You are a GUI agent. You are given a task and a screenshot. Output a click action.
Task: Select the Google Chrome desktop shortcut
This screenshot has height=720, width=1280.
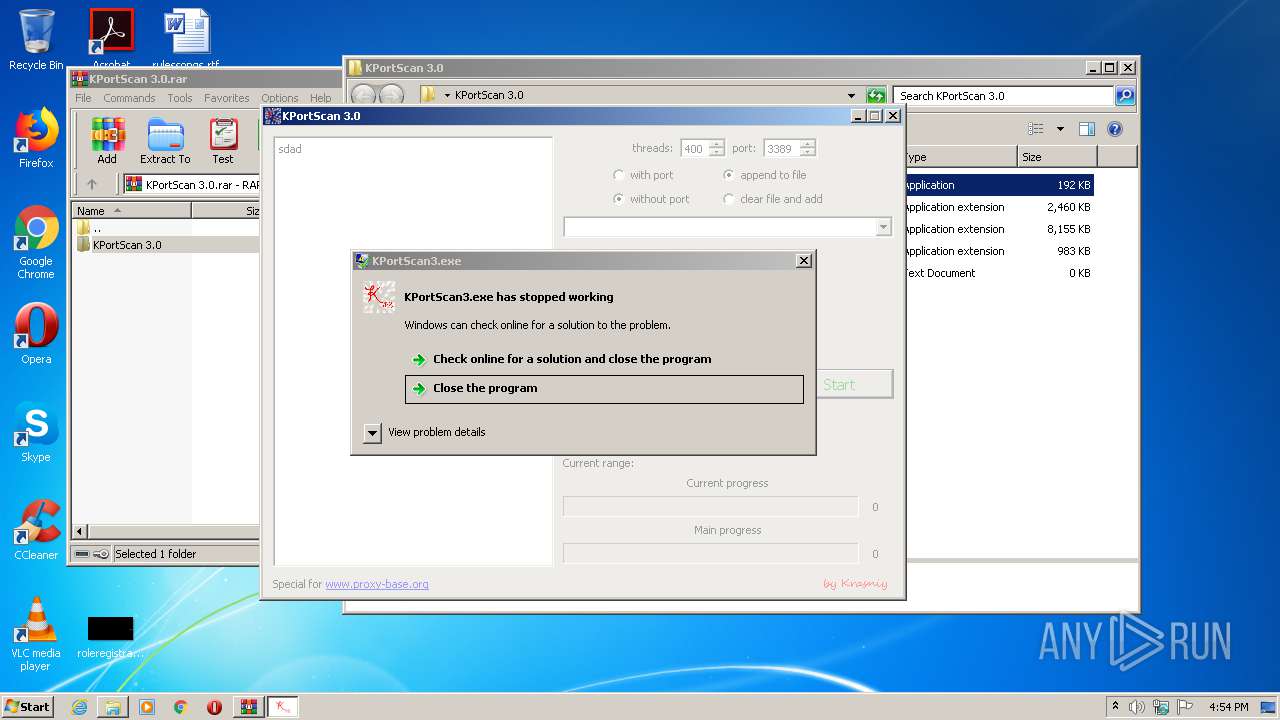coord(36,242)
